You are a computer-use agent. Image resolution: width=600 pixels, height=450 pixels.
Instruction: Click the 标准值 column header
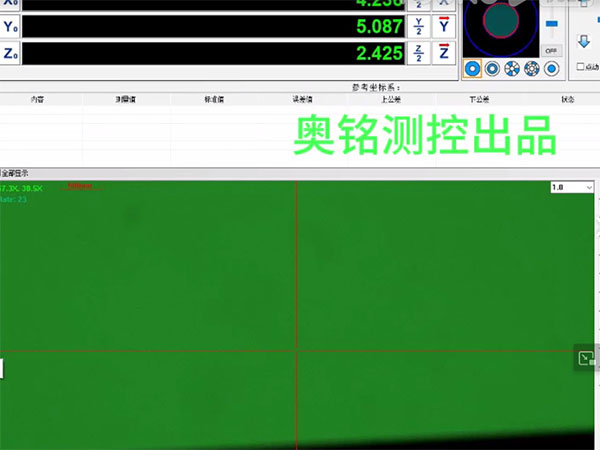(214, 99)
